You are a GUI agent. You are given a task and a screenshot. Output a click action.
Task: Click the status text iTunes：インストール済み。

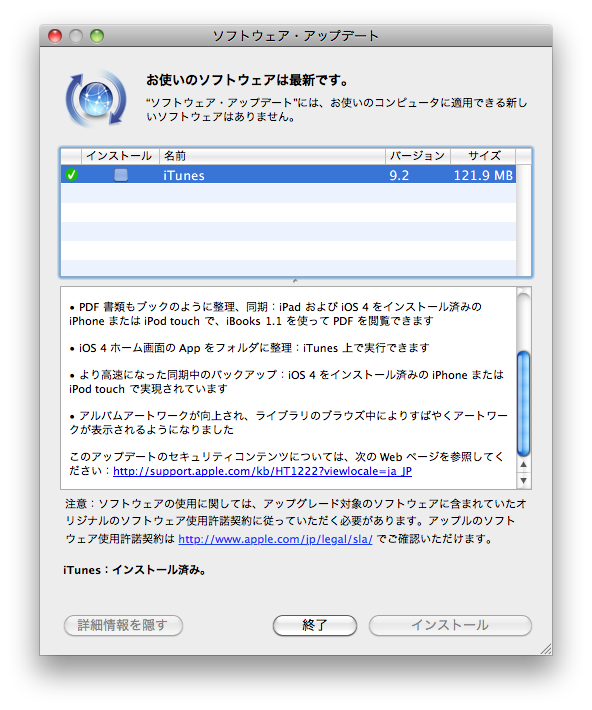(x=135, y=570)
